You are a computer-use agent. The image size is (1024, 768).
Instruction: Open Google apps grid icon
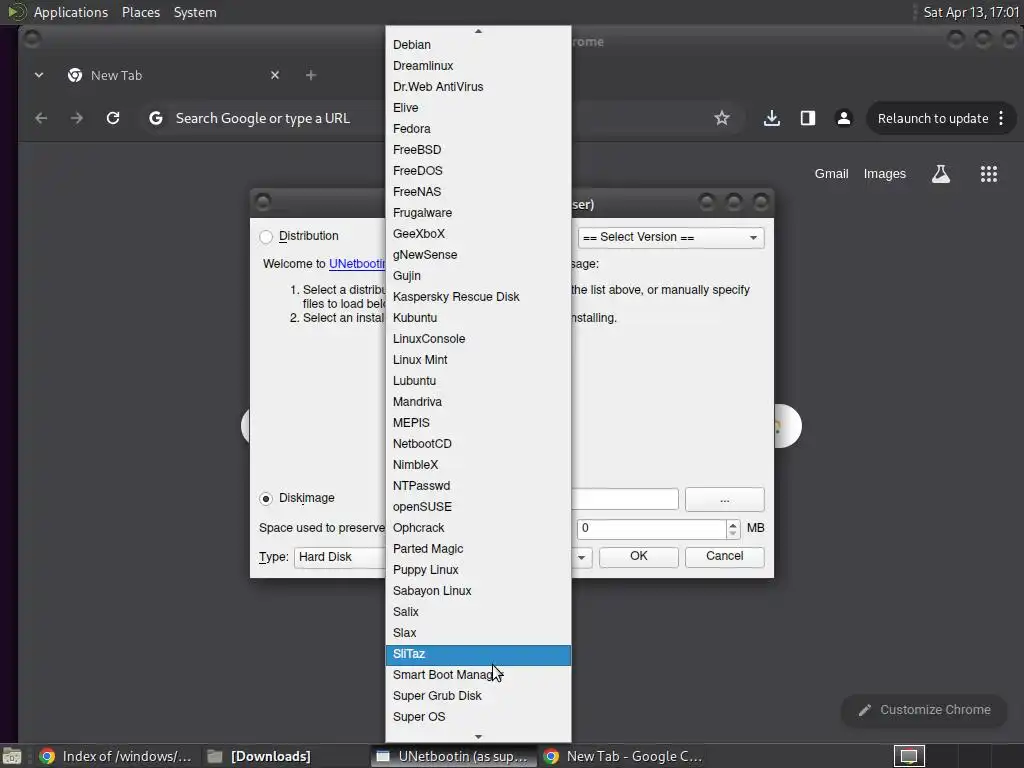point(989,174)
